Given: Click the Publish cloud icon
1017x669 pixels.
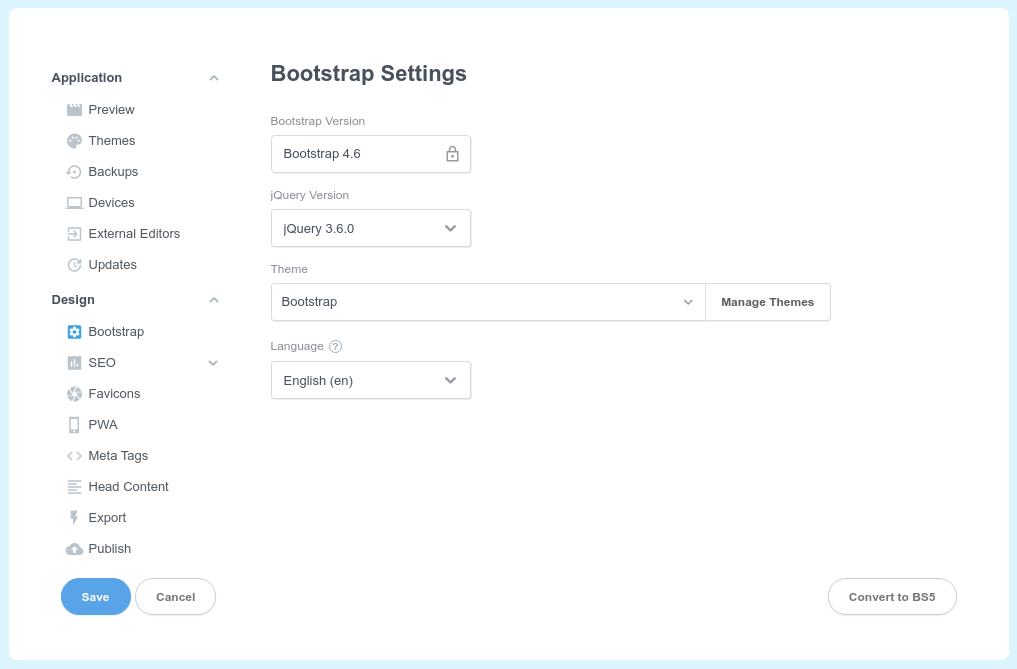Looking at the screenshot, I should tap(75, 548).
